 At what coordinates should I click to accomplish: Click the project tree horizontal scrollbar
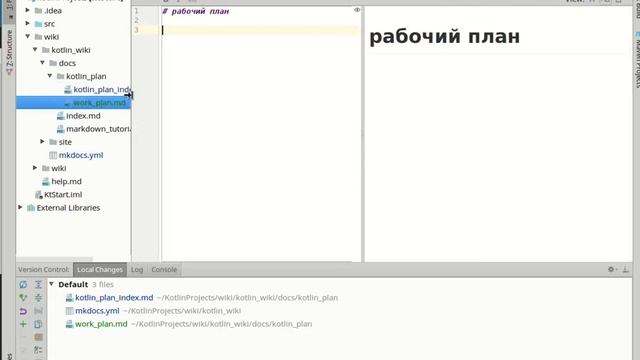(55, 259)
